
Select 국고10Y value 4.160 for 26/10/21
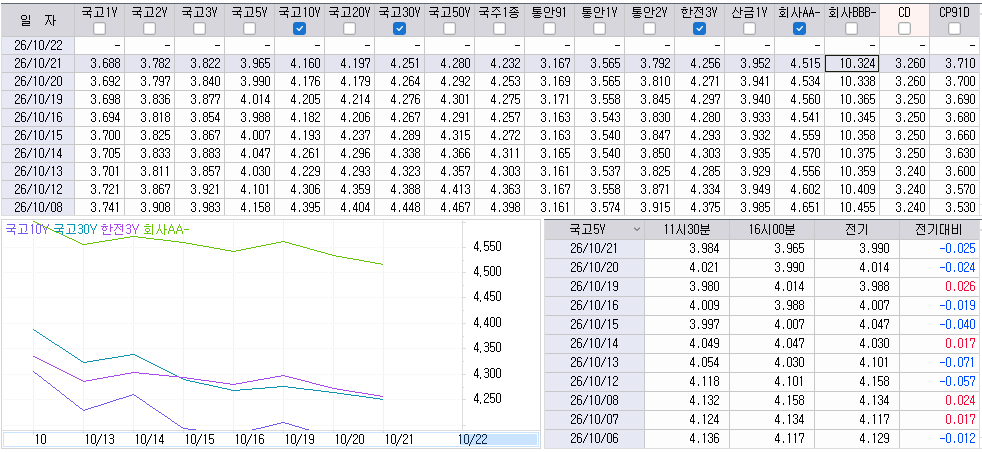(x=299, y=63)
